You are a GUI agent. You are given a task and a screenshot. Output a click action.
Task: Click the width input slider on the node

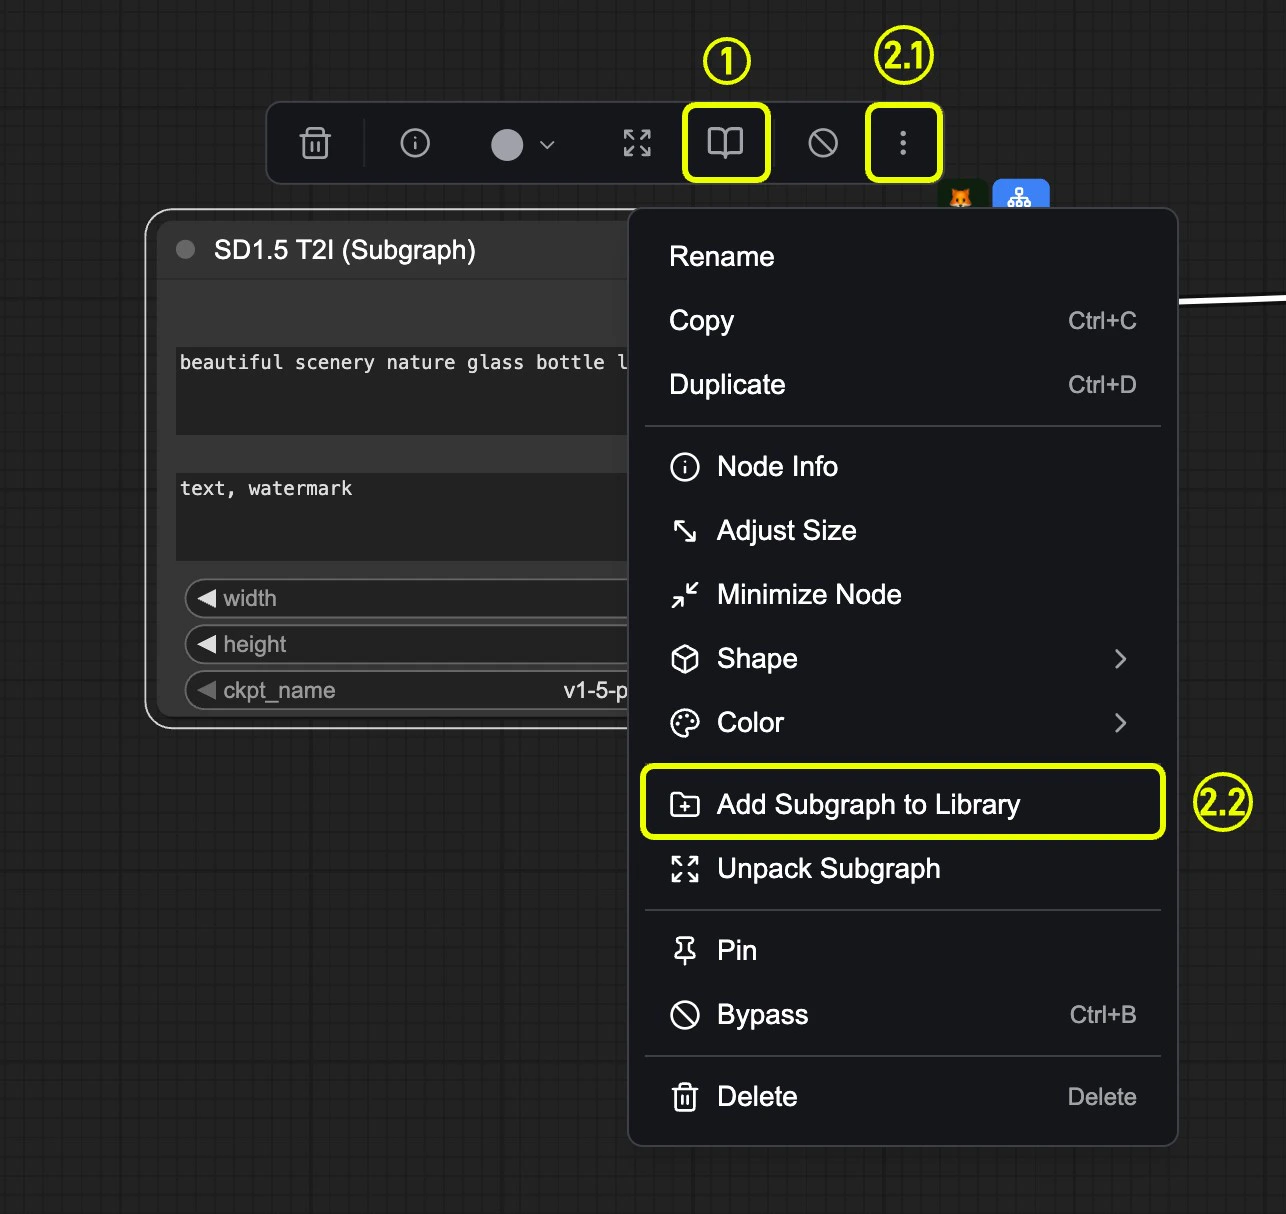[400, 598]
